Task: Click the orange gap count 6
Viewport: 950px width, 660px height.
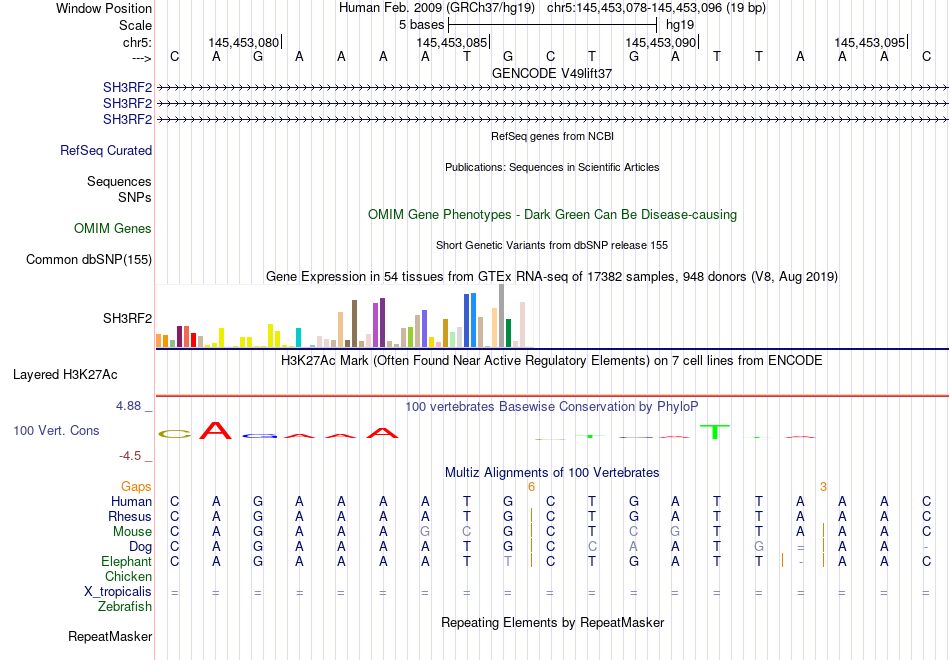Action: click(531, 487)
